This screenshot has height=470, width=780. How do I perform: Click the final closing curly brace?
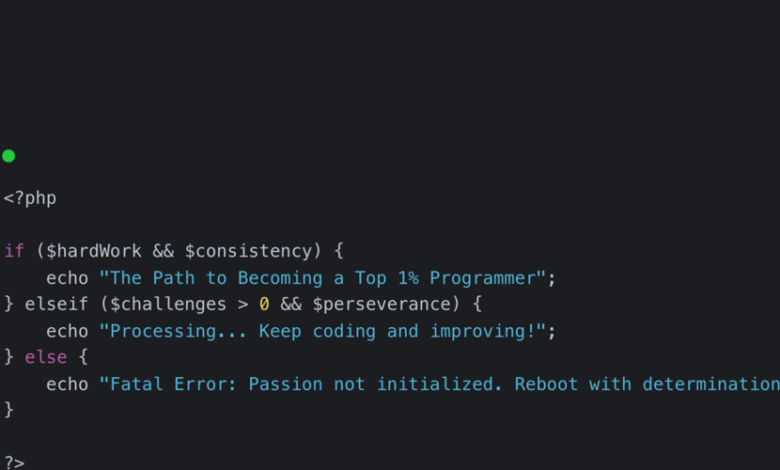tap(8, 410)
